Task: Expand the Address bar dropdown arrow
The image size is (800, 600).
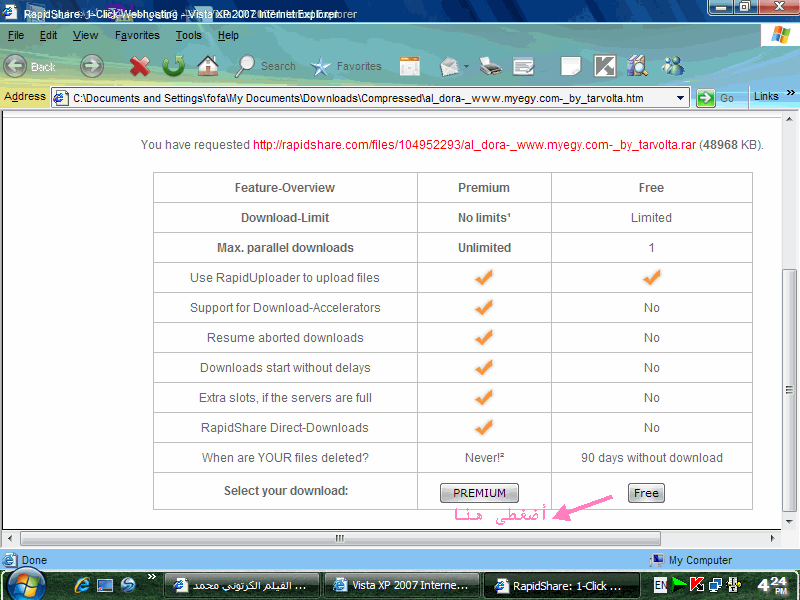Action: 680,98
